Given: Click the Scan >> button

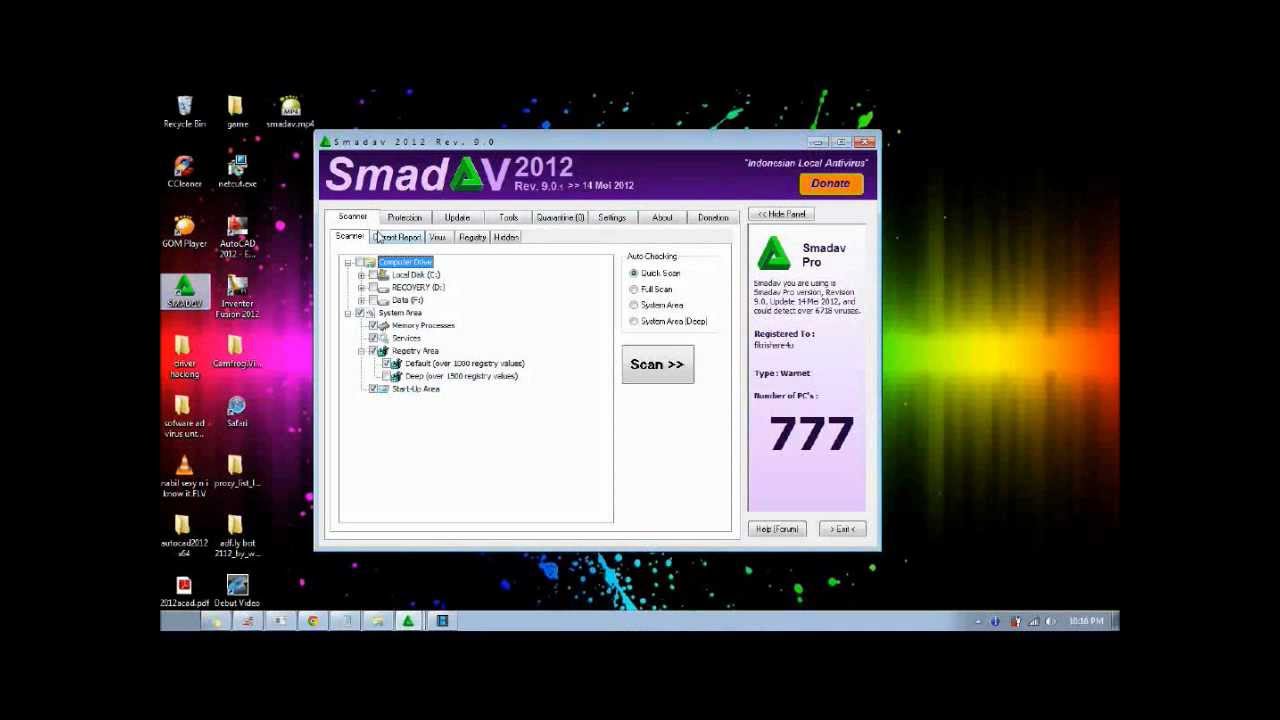Looking at the screenshot, I should (657, 364).
